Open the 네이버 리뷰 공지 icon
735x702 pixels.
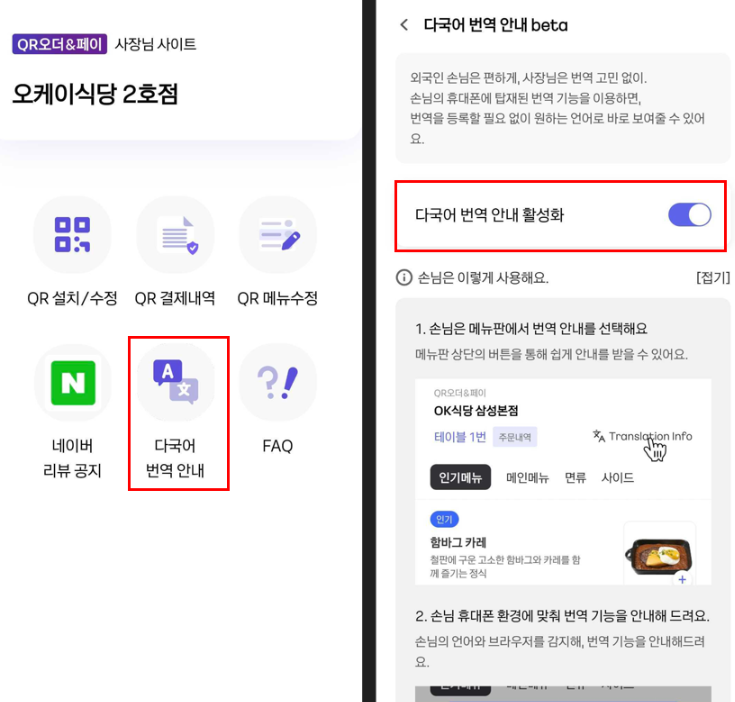point(72,383)
